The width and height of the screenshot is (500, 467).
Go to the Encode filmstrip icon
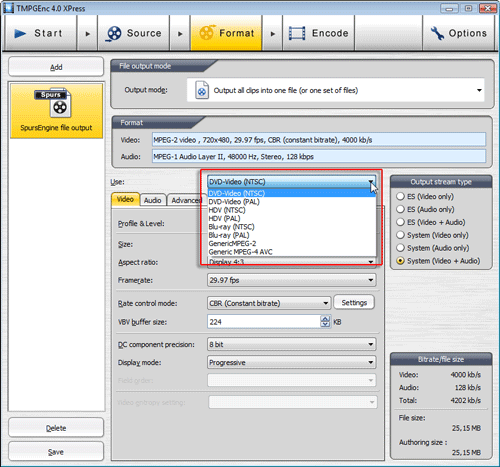click(x=297, y=33)
